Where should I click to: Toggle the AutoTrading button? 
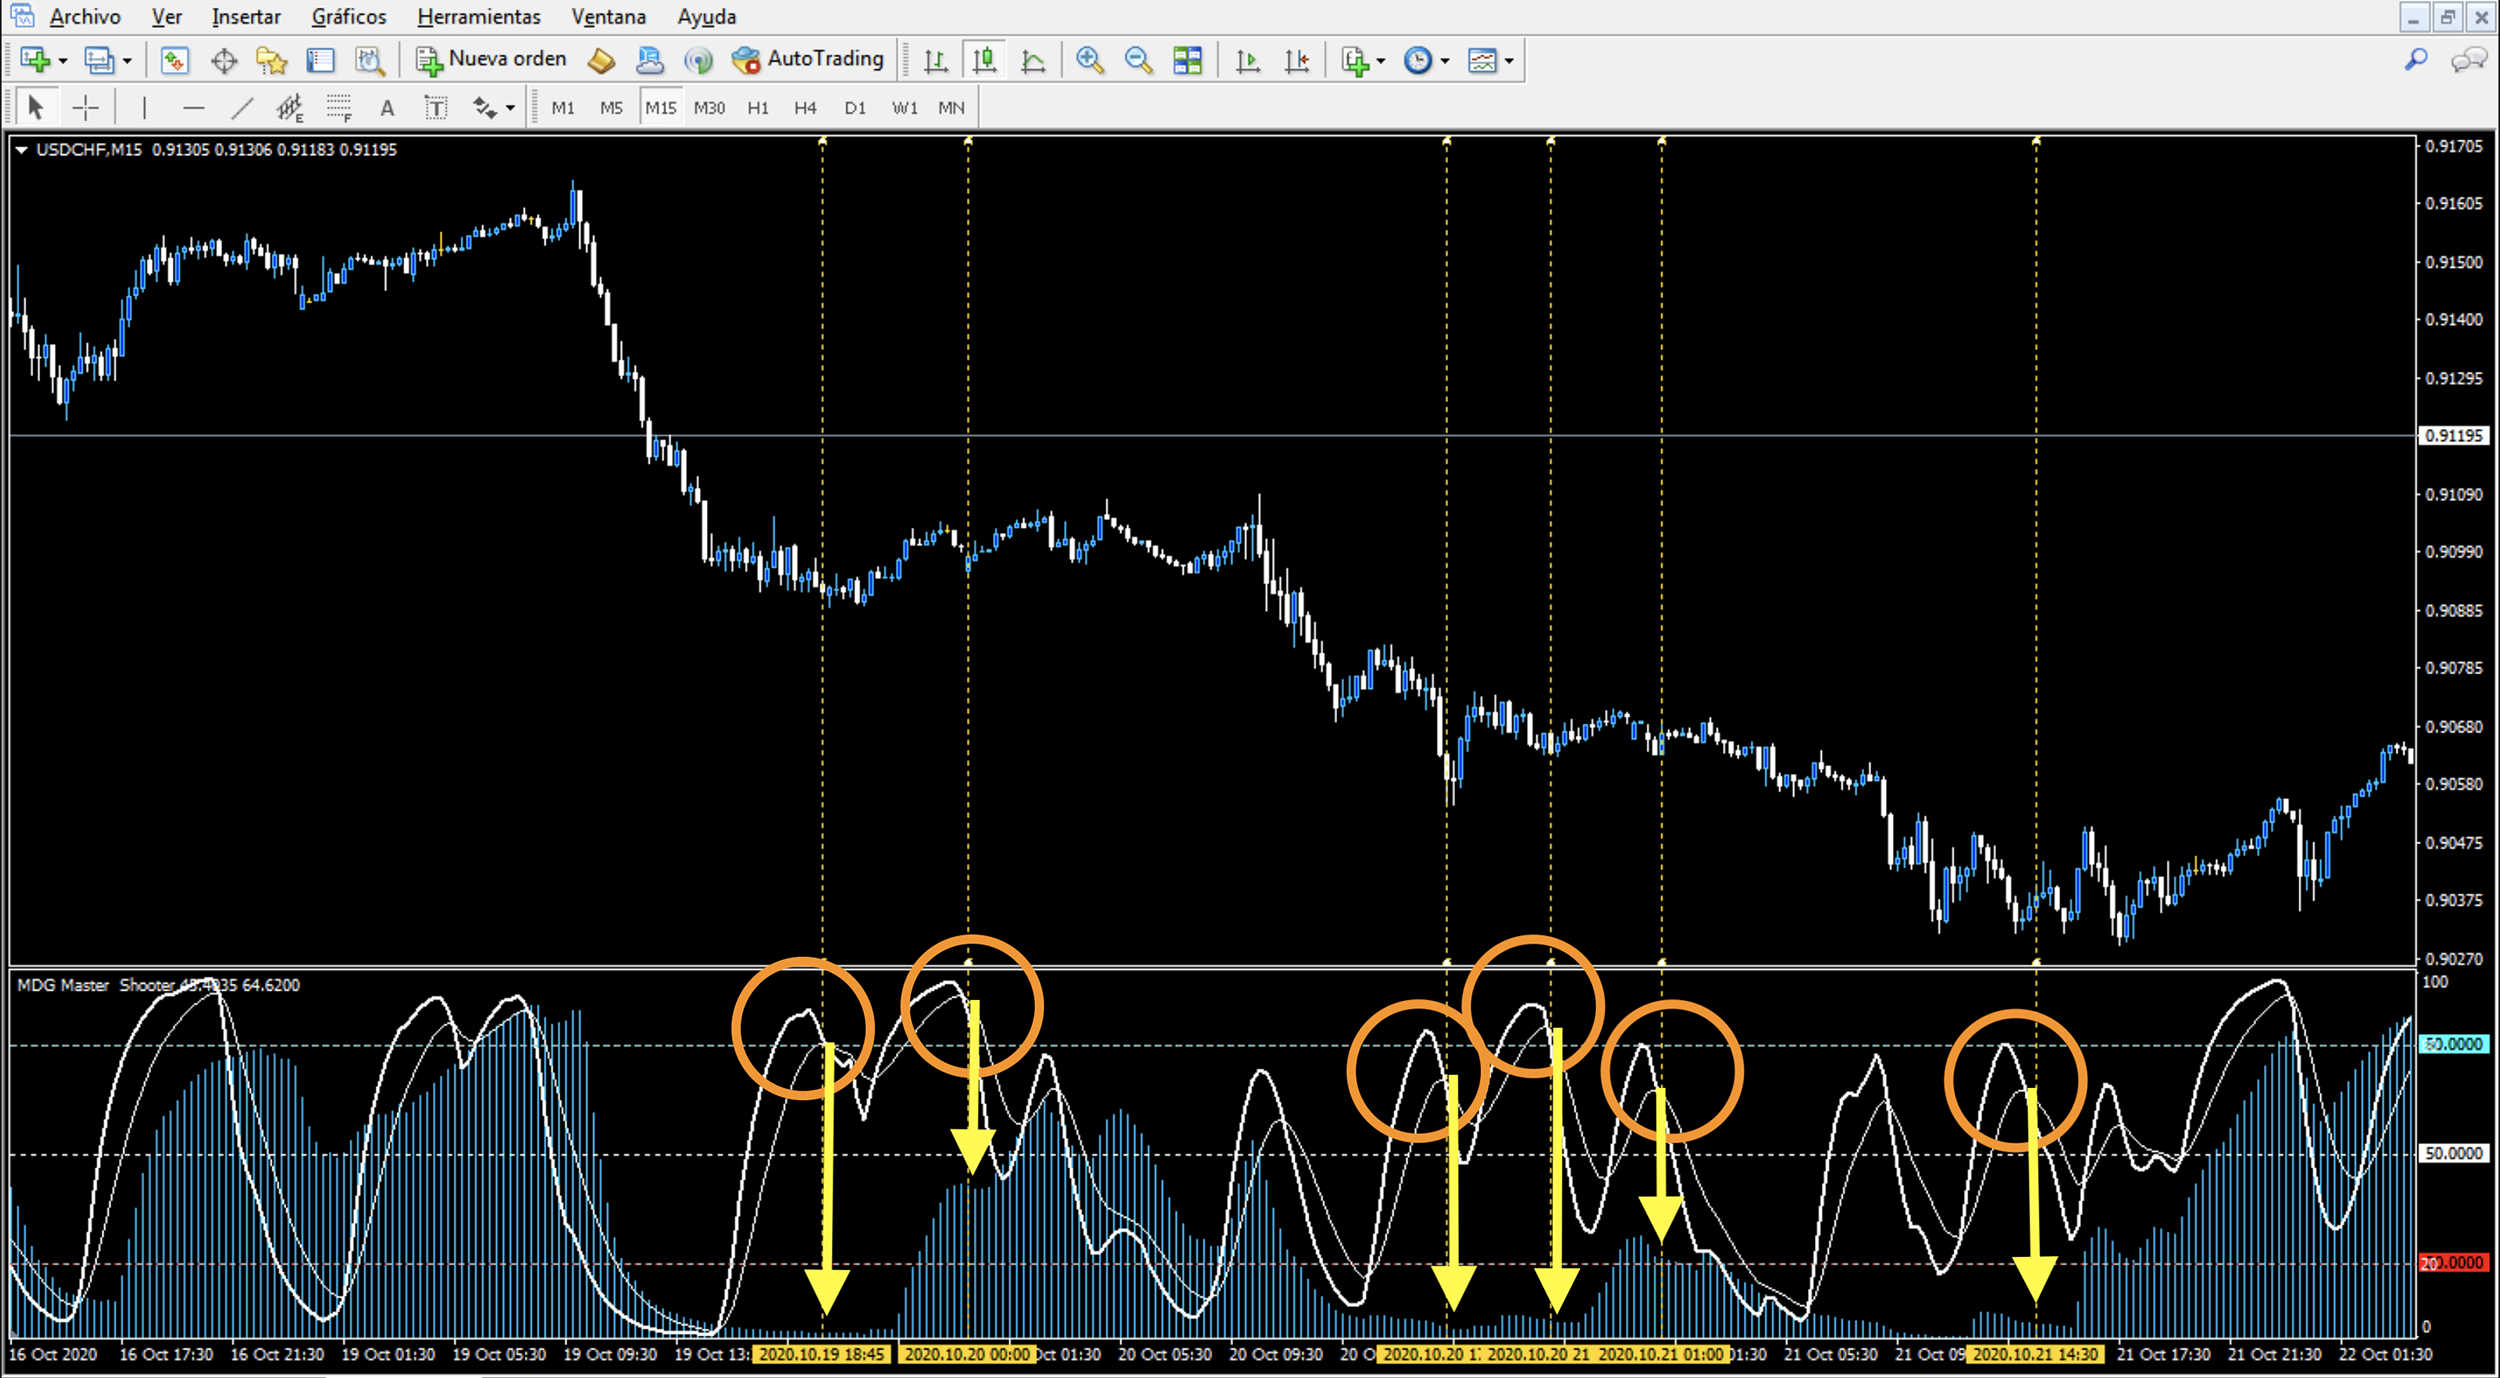pyautogui.click(x=808, y=60)
